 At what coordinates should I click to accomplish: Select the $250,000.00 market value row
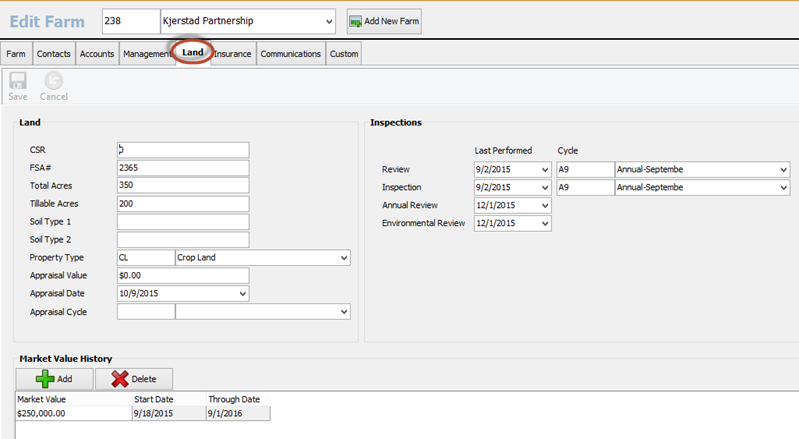72,412
